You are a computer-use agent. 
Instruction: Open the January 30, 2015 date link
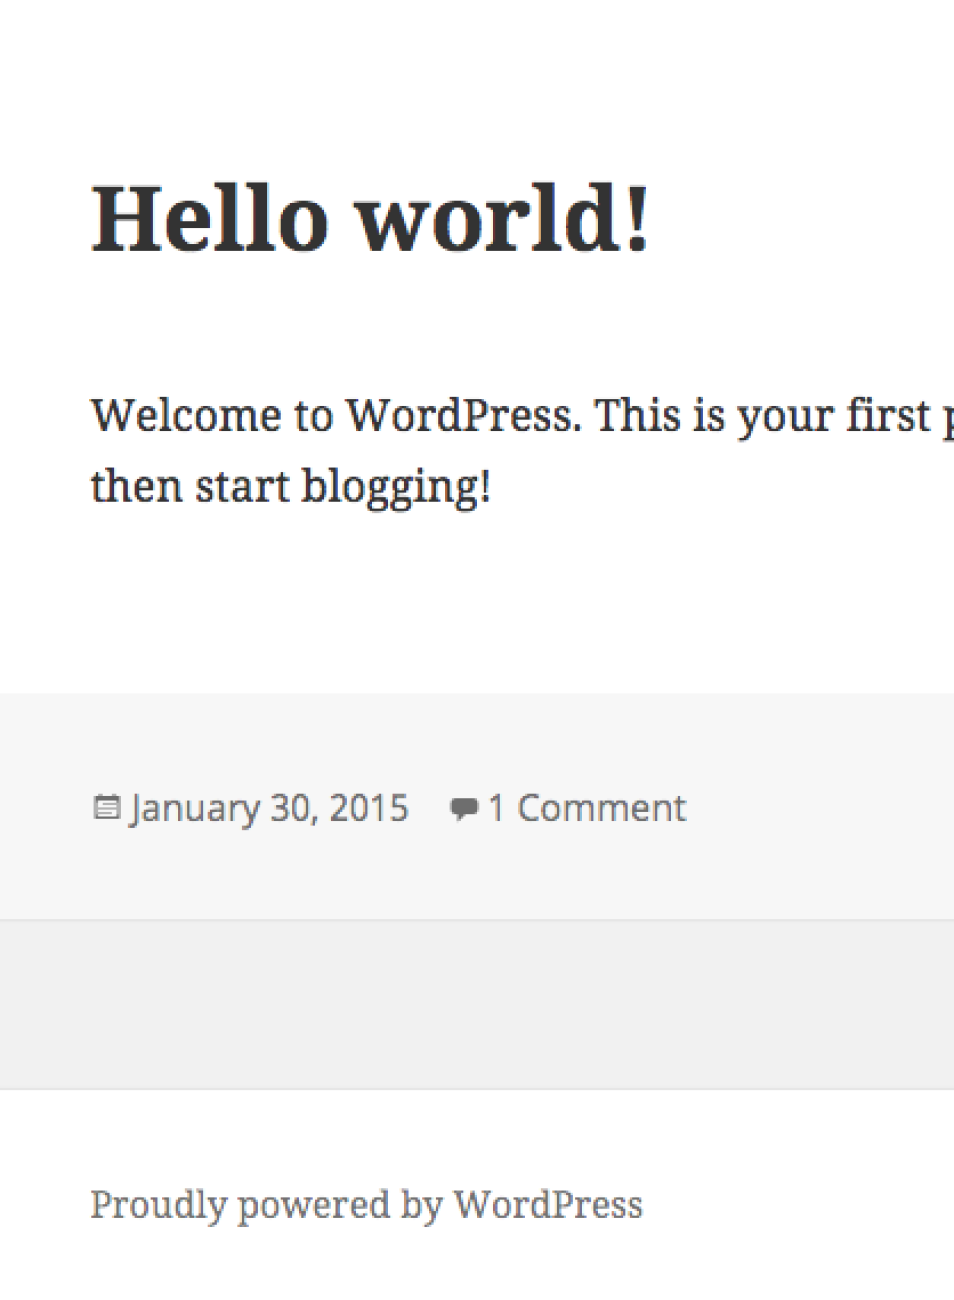[x=269, y=808]
